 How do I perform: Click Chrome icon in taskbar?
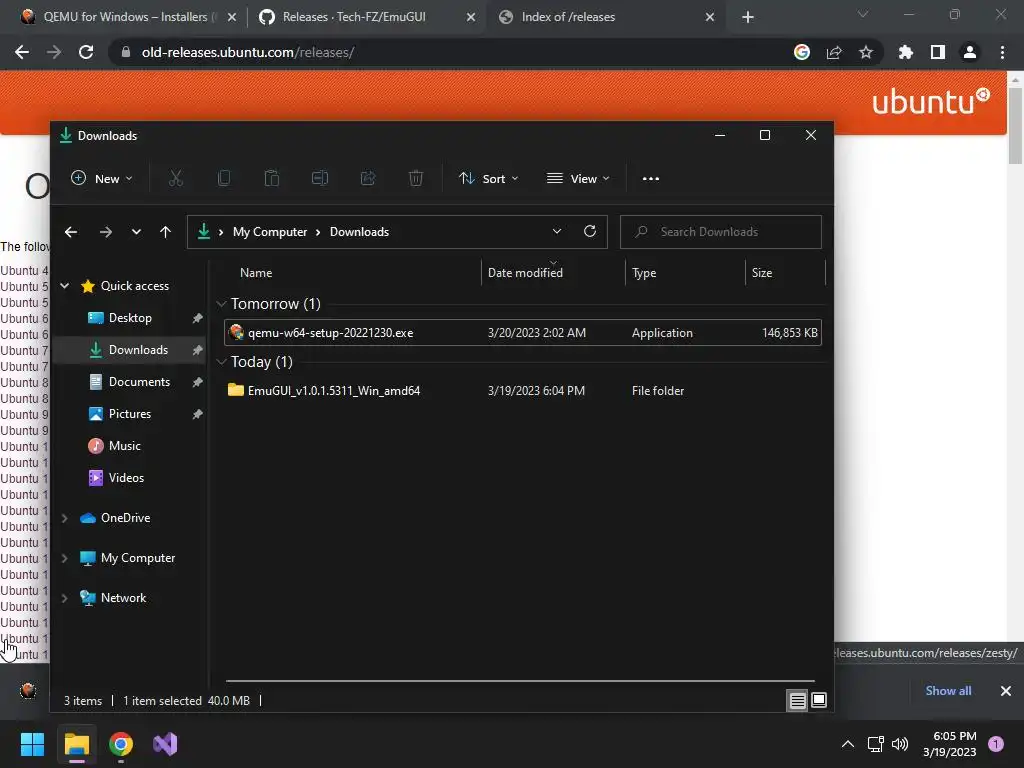pos(121,744)
